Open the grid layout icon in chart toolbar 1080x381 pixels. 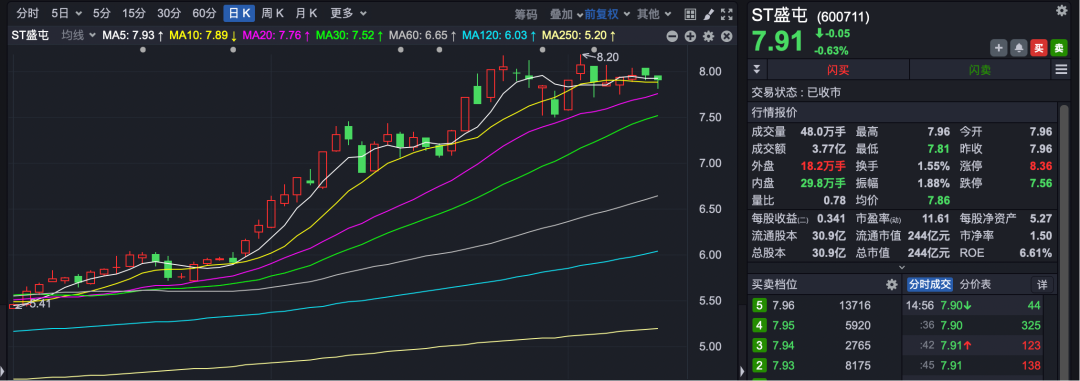(690, 14)
